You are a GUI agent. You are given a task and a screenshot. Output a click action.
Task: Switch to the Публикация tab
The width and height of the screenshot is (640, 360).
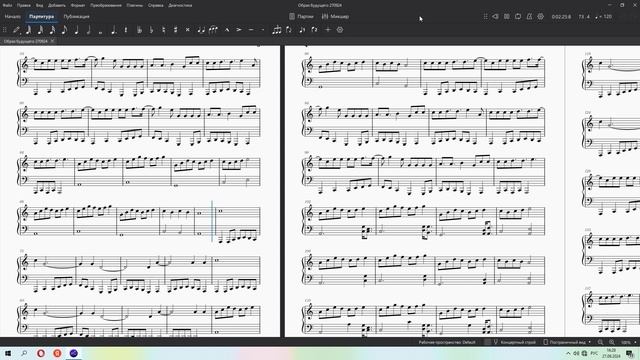(76, 17)
